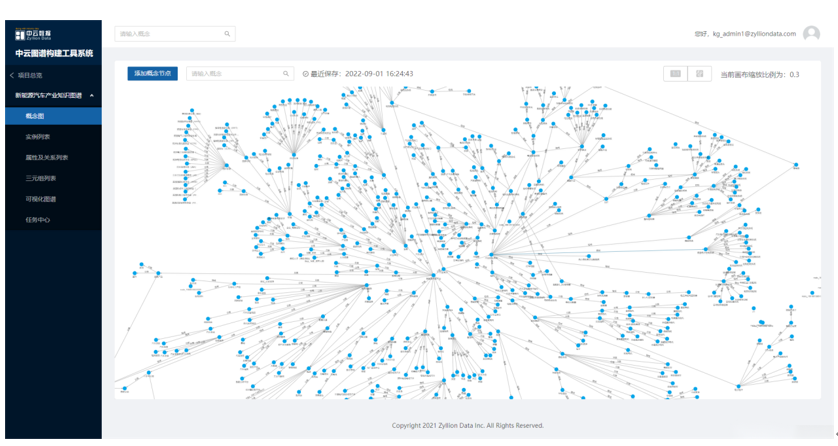Open the 三元组列表 sidebar entry
This screenshot has height=446, width=838.
click(x=41, y=178)
